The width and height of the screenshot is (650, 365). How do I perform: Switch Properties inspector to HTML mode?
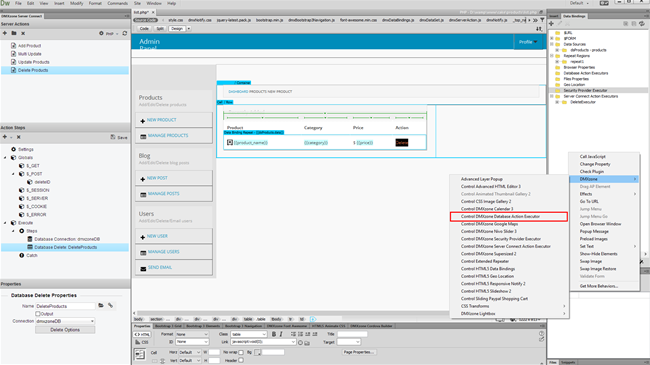pos(142,334)
